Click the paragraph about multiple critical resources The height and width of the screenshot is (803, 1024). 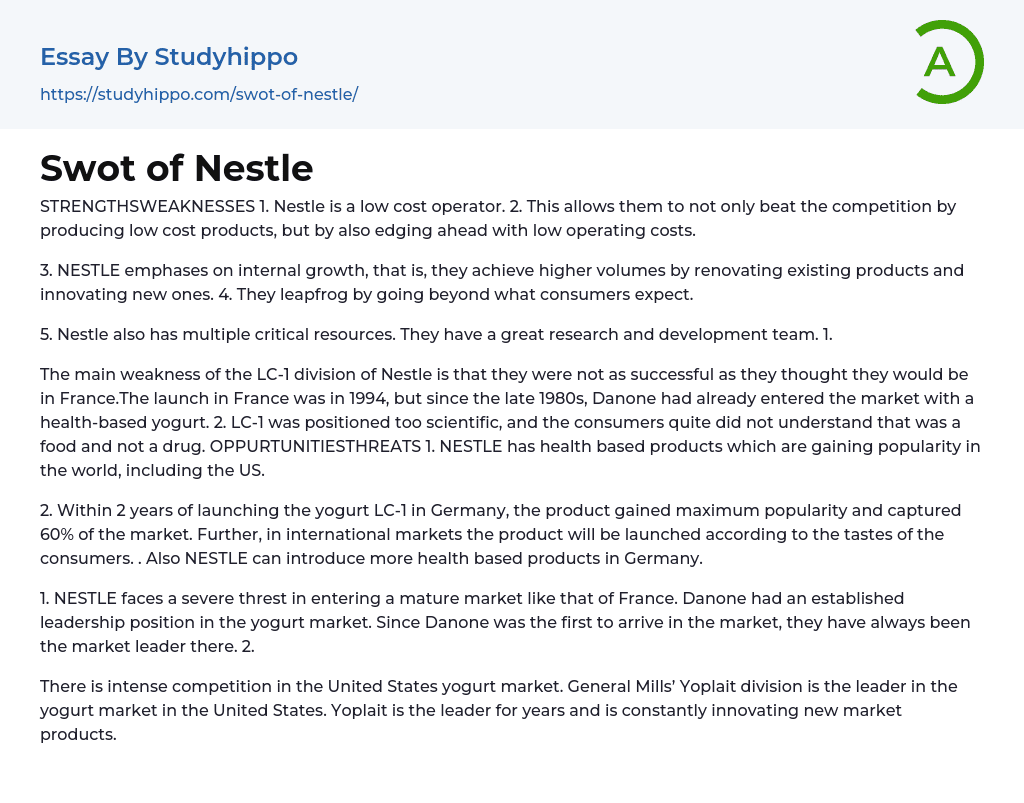pos(436,334)
